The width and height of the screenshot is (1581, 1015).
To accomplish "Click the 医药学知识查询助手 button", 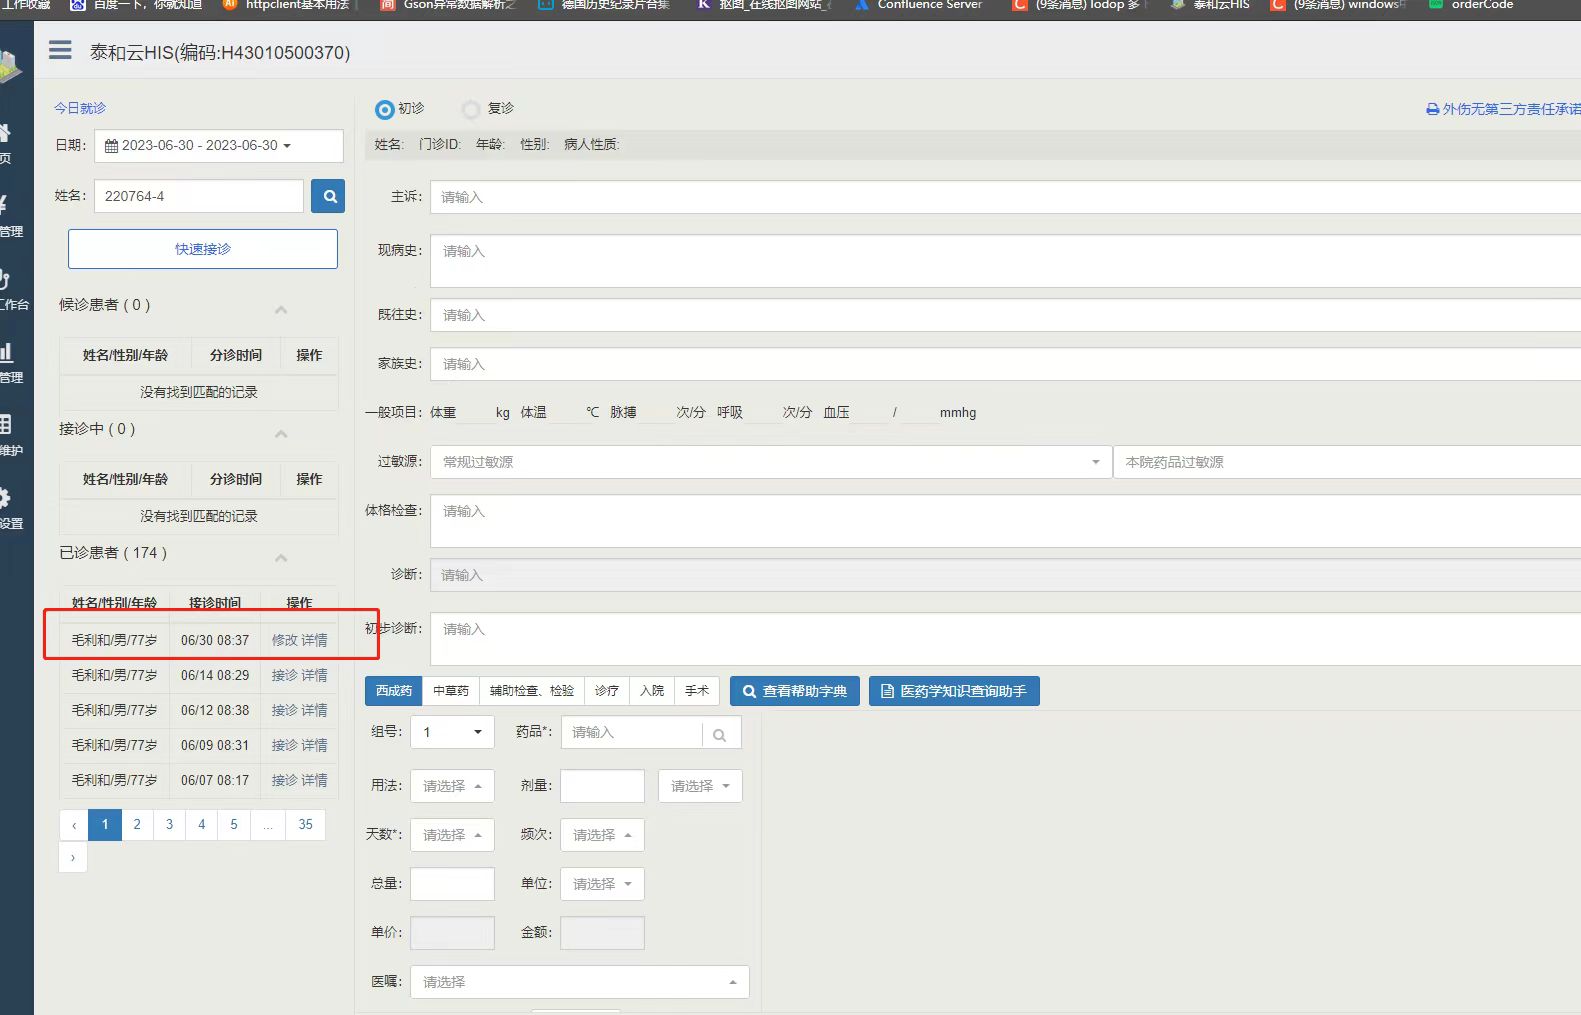I will (954, 691).
